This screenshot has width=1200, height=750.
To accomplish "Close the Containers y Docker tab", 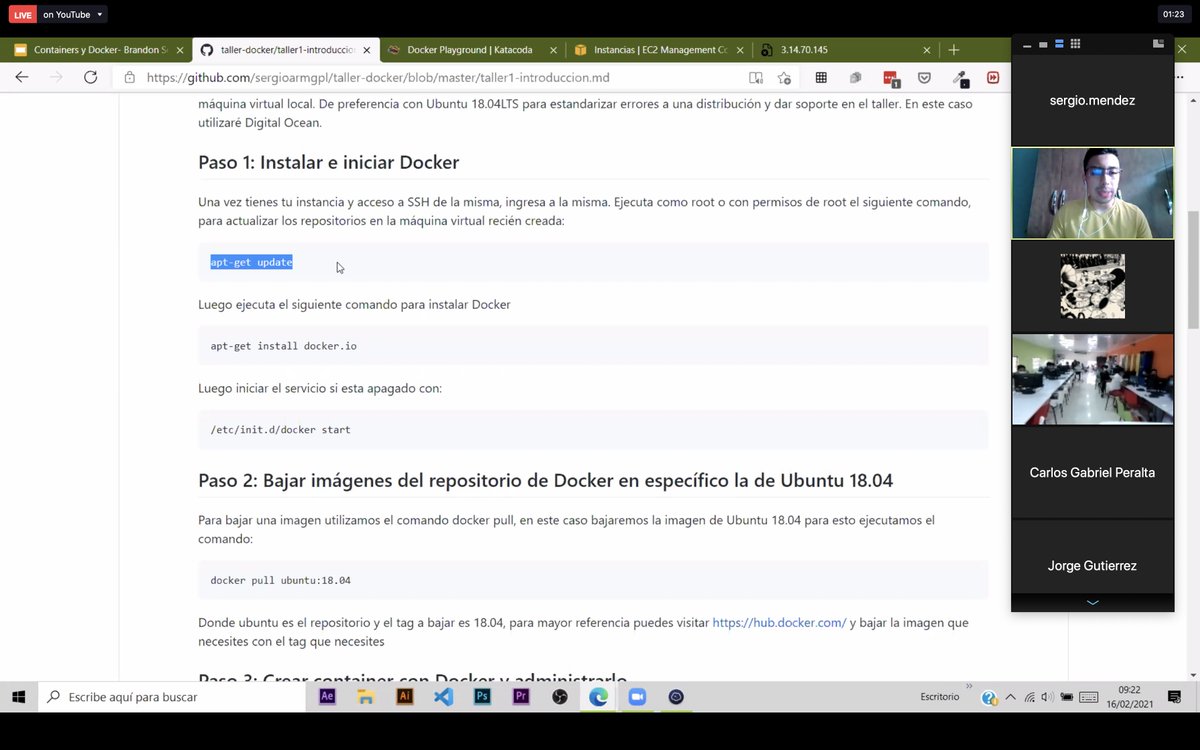I will click(x=179, y=49).
